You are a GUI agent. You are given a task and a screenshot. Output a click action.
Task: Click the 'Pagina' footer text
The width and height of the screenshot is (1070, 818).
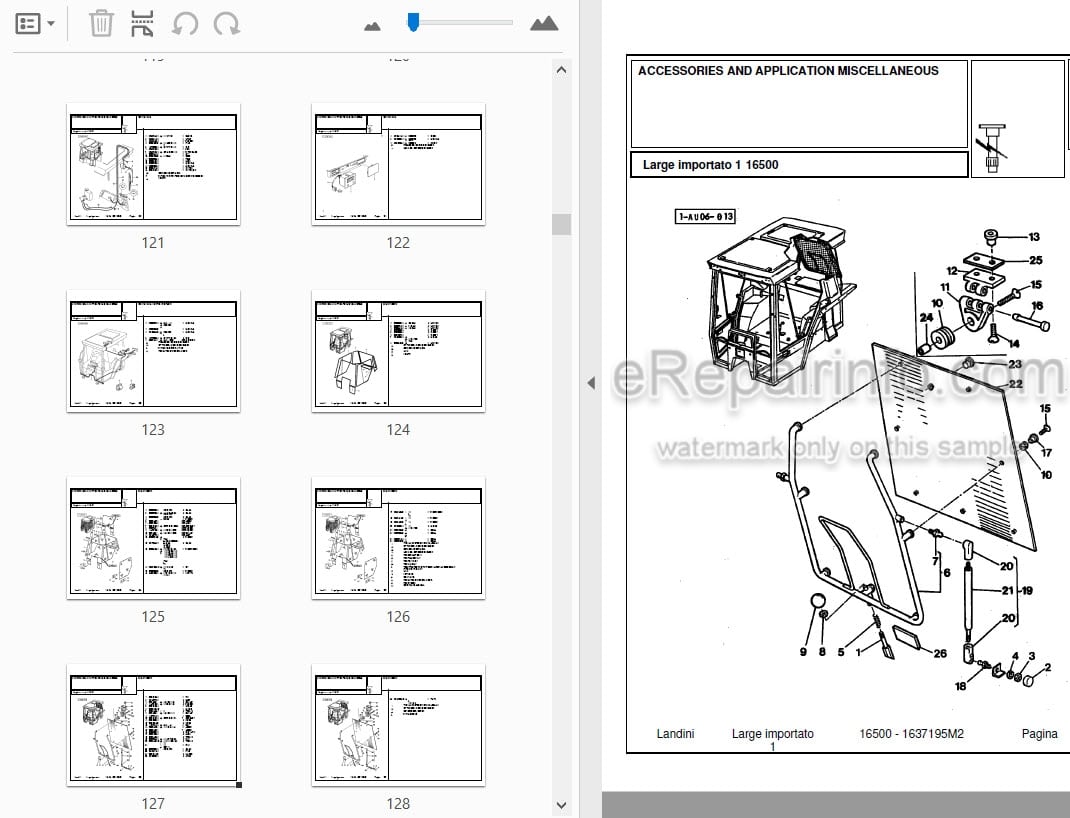pyautogui.click(x=1039, y=734)
